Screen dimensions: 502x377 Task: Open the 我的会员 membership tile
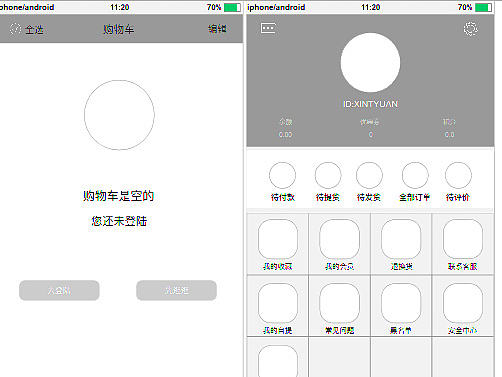point(339,244)
